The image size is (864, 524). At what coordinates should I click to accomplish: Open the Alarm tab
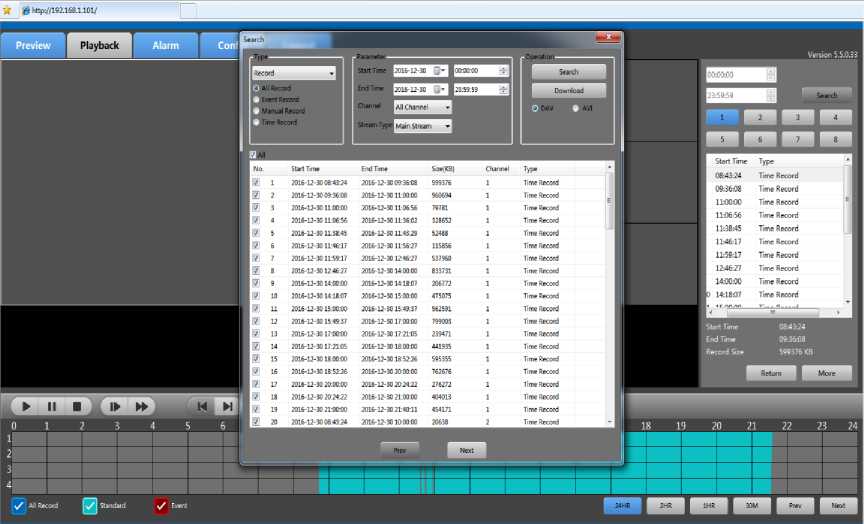pyautogui.click(x=166, y=46)
